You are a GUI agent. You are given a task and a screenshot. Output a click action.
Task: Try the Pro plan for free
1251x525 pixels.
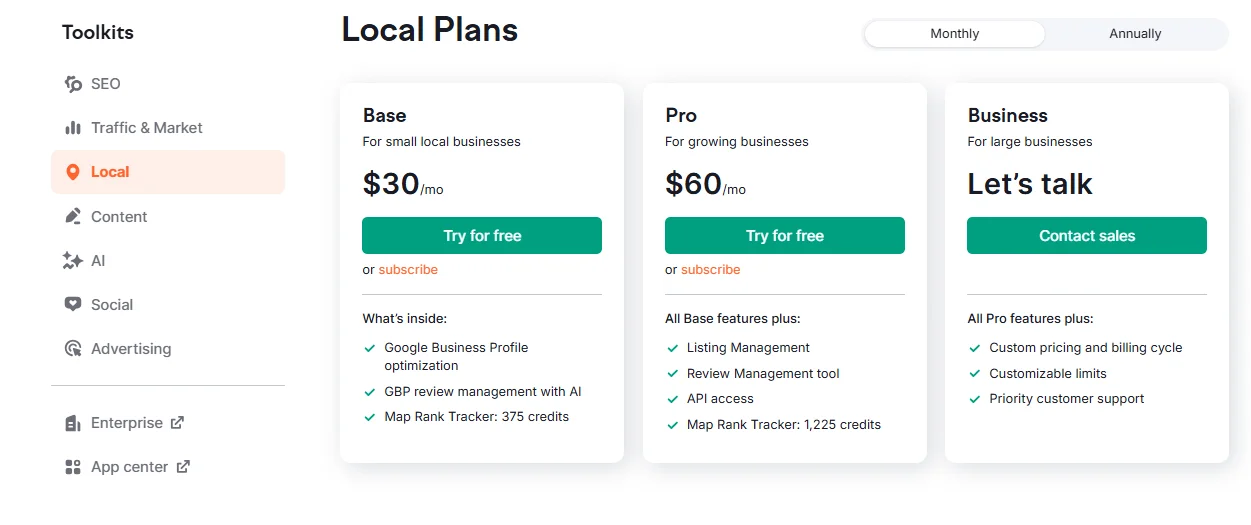(x=784, y=236)
